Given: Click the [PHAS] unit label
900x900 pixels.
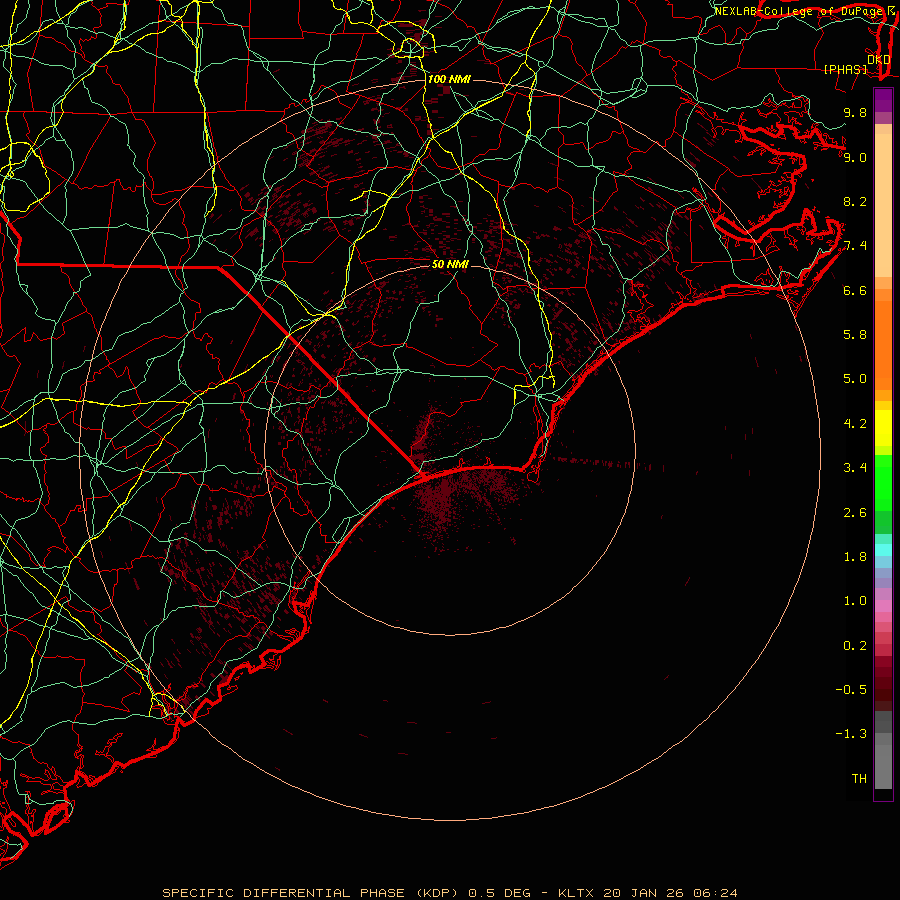Looking at the screenshot, I should pyautogui.click(x=845, y=69).
